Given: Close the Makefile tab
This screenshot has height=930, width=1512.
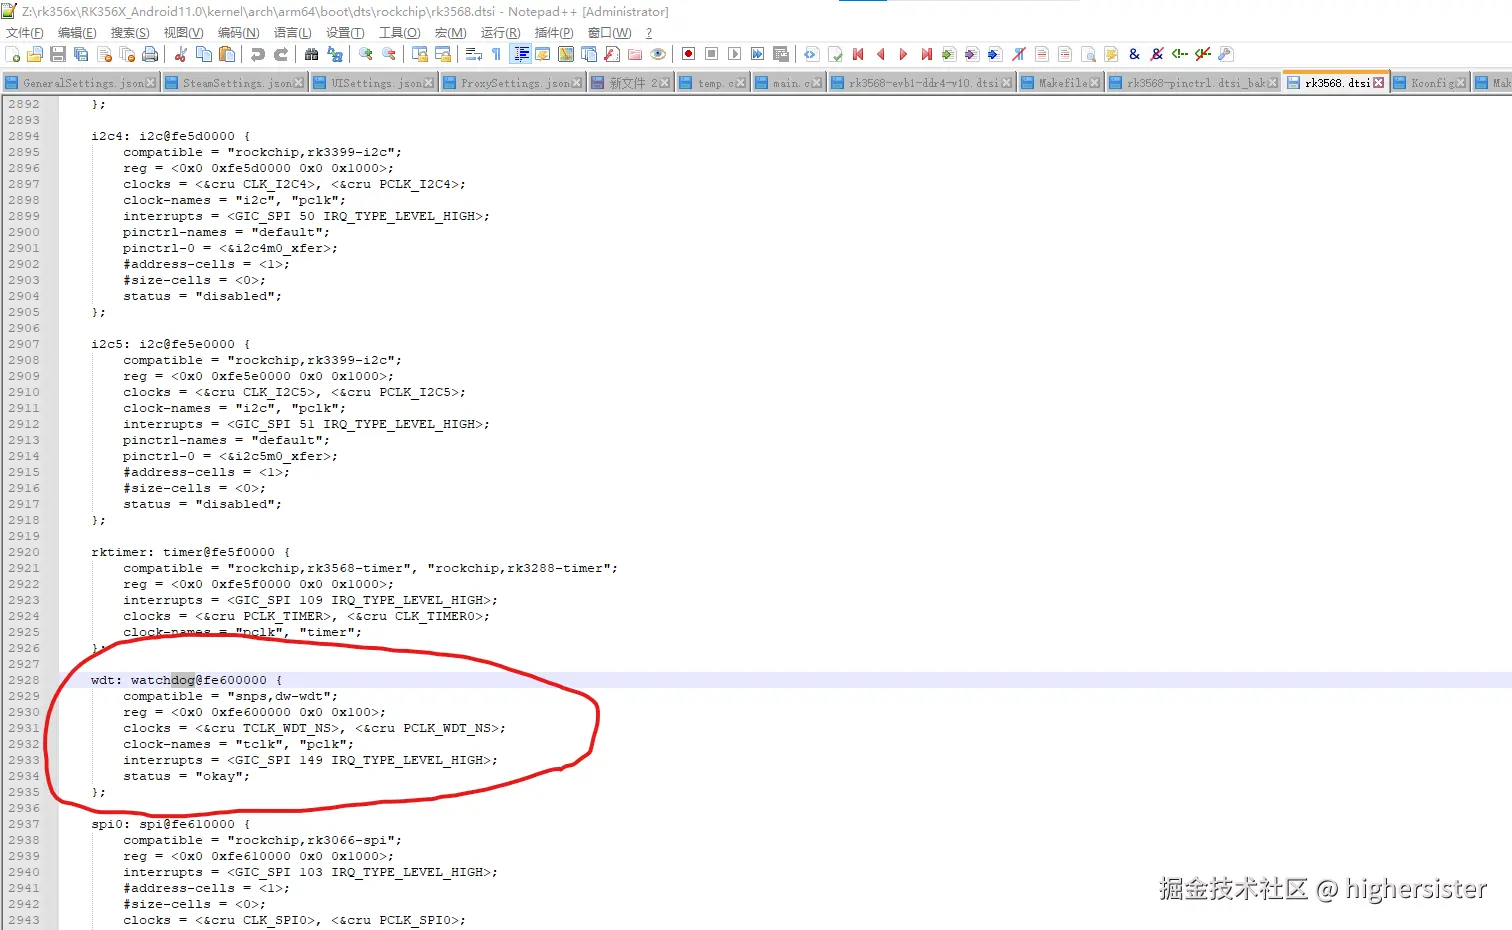Looking at the screenshot, I should (x=1094, y=83).
